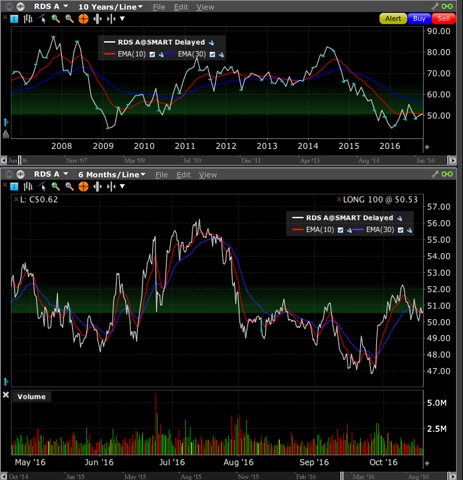Screen dimensions: 463x480
Task: Click the blue Buy button
Action: (x=419, y=19)
